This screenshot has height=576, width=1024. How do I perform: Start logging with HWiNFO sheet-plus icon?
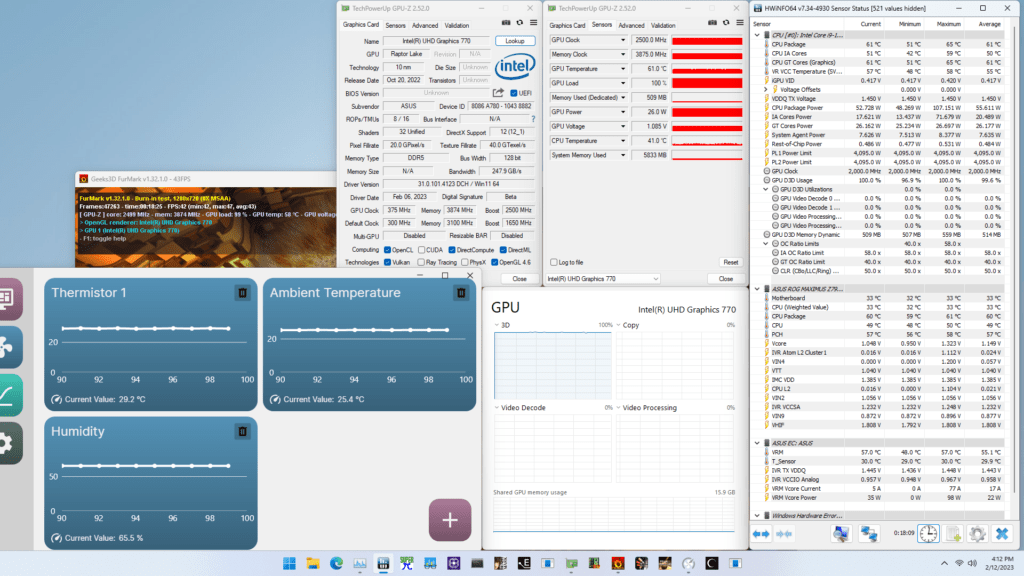[953, 534]
